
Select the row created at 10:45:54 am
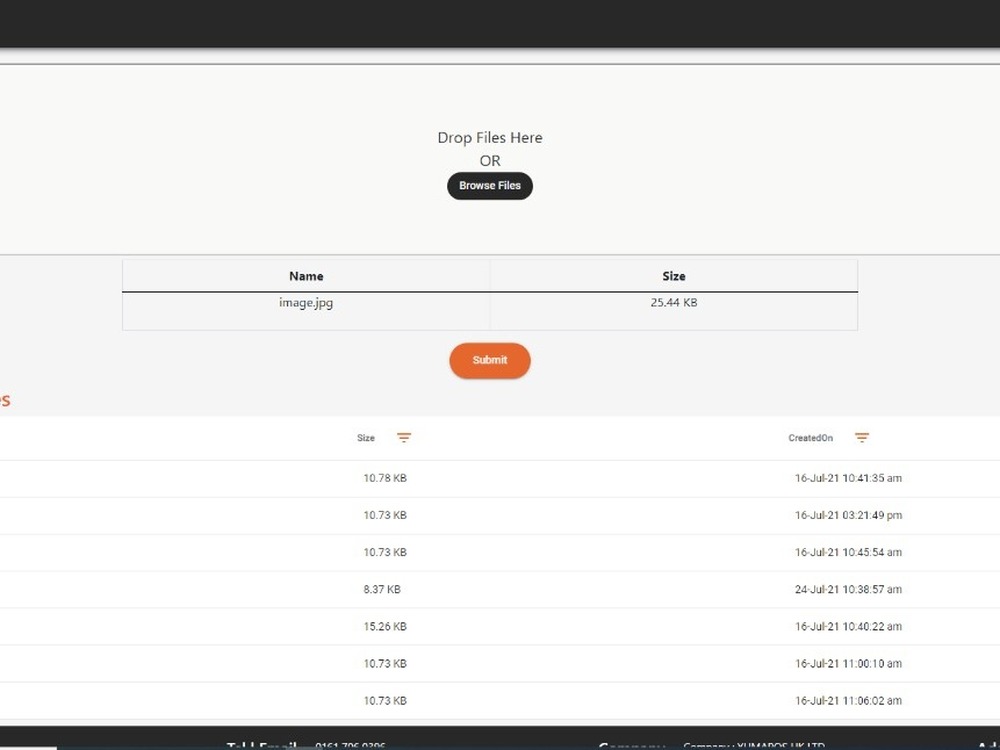click(x=848, y=552)
